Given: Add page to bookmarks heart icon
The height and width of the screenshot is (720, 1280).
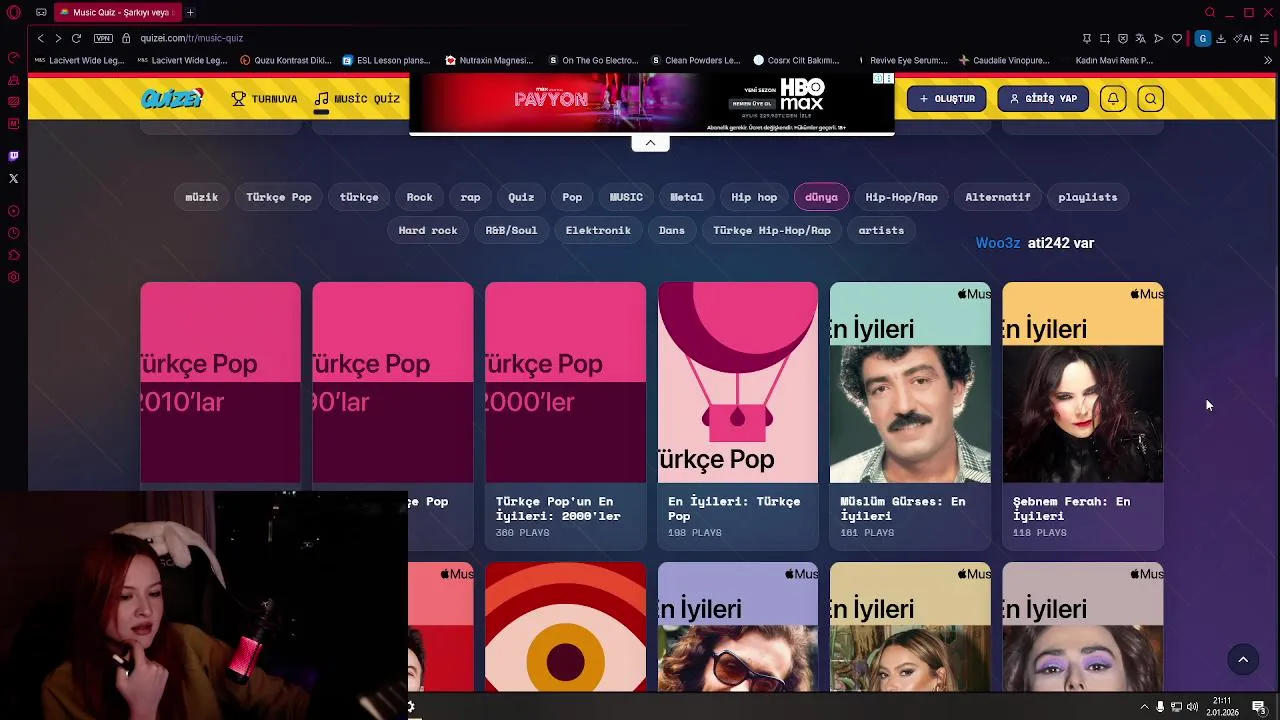Looking at the screenshot, I should coord(1177,38).
